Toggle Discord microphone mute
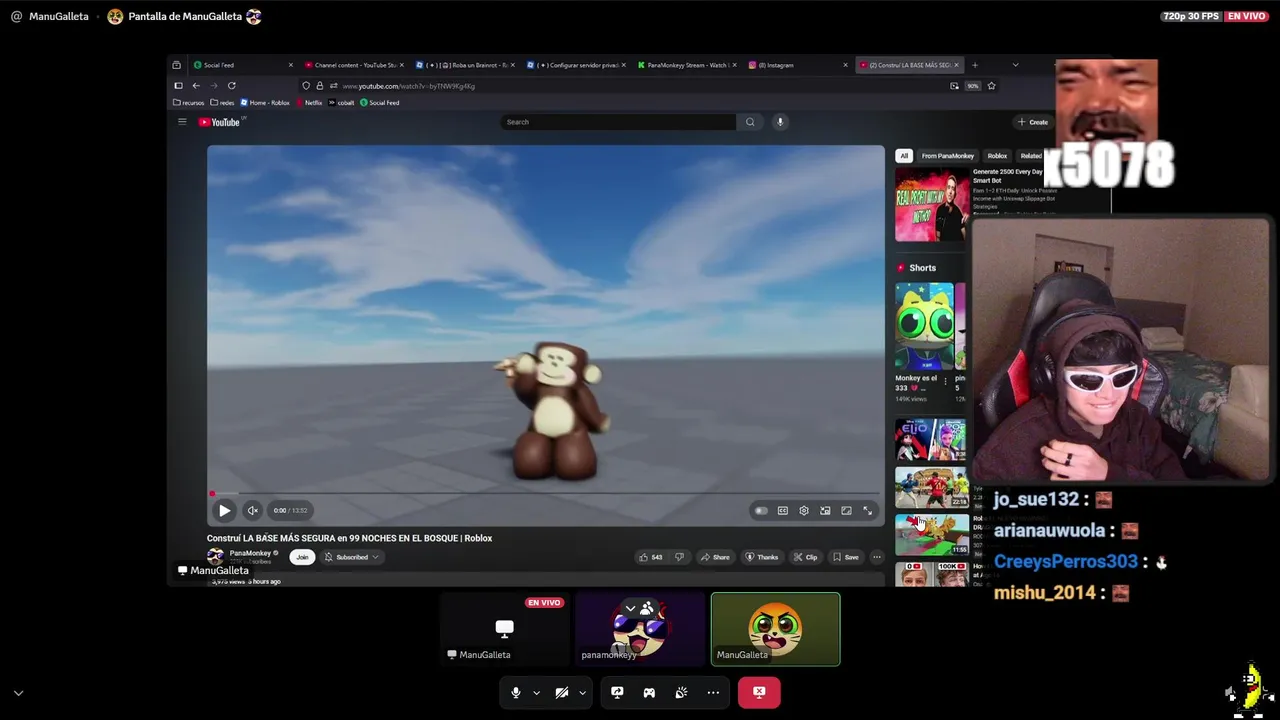This screenshot has height=720, width=1280. click(516, 692)
